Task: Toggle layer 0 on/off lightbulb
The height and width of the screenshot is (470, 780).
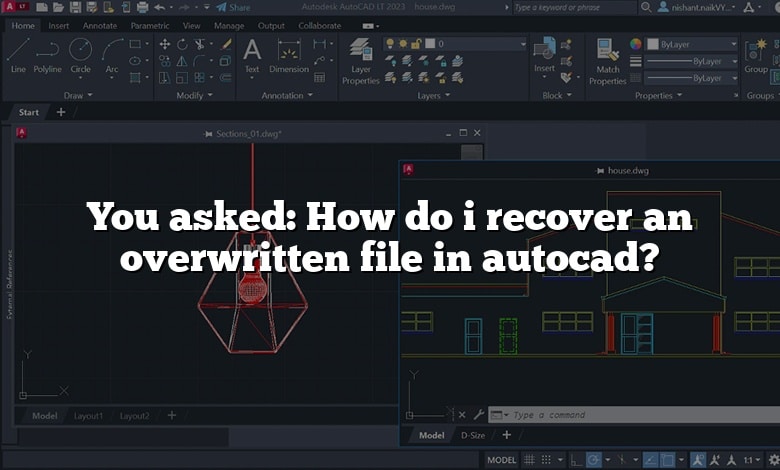Action: pos(390,44)
